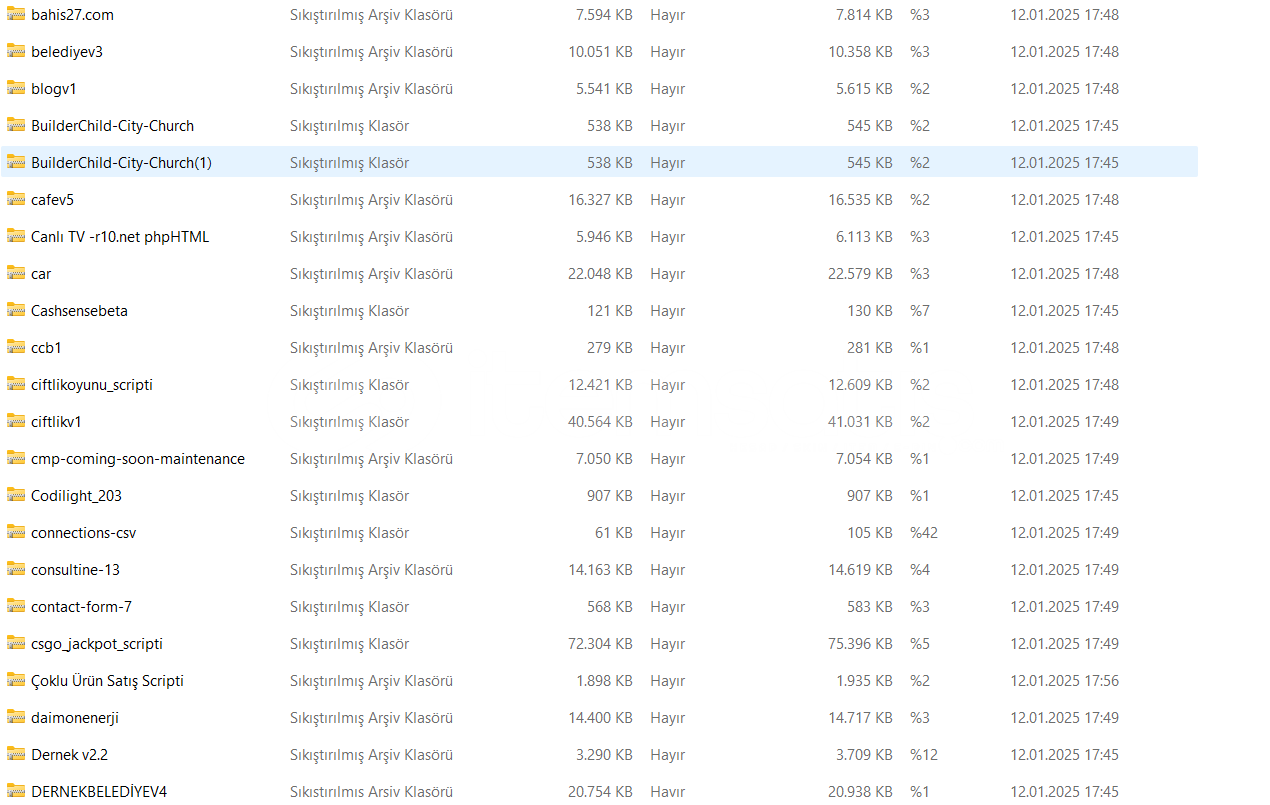
Task: Click the ciftlikv1 file name
Action: tap(56, 422)
